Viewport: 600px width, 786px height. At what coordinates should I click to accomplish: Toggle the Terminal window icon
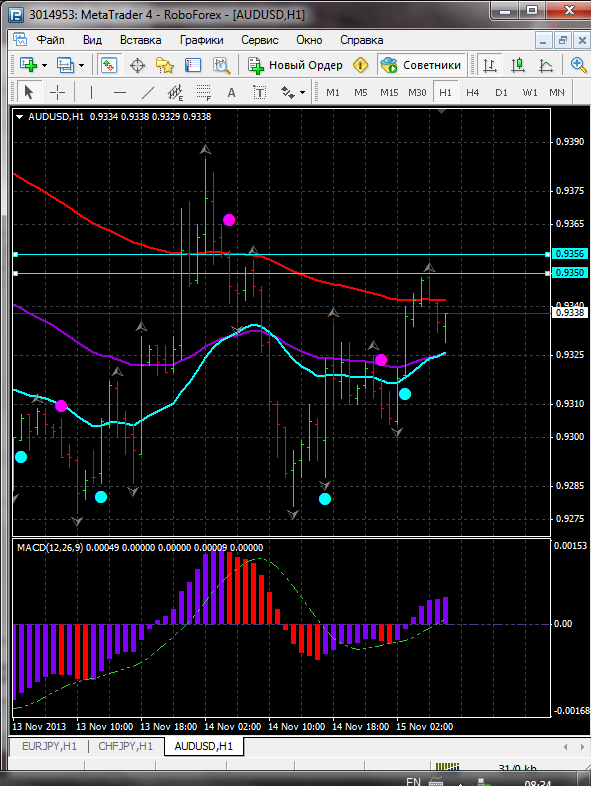click(192, 65)
